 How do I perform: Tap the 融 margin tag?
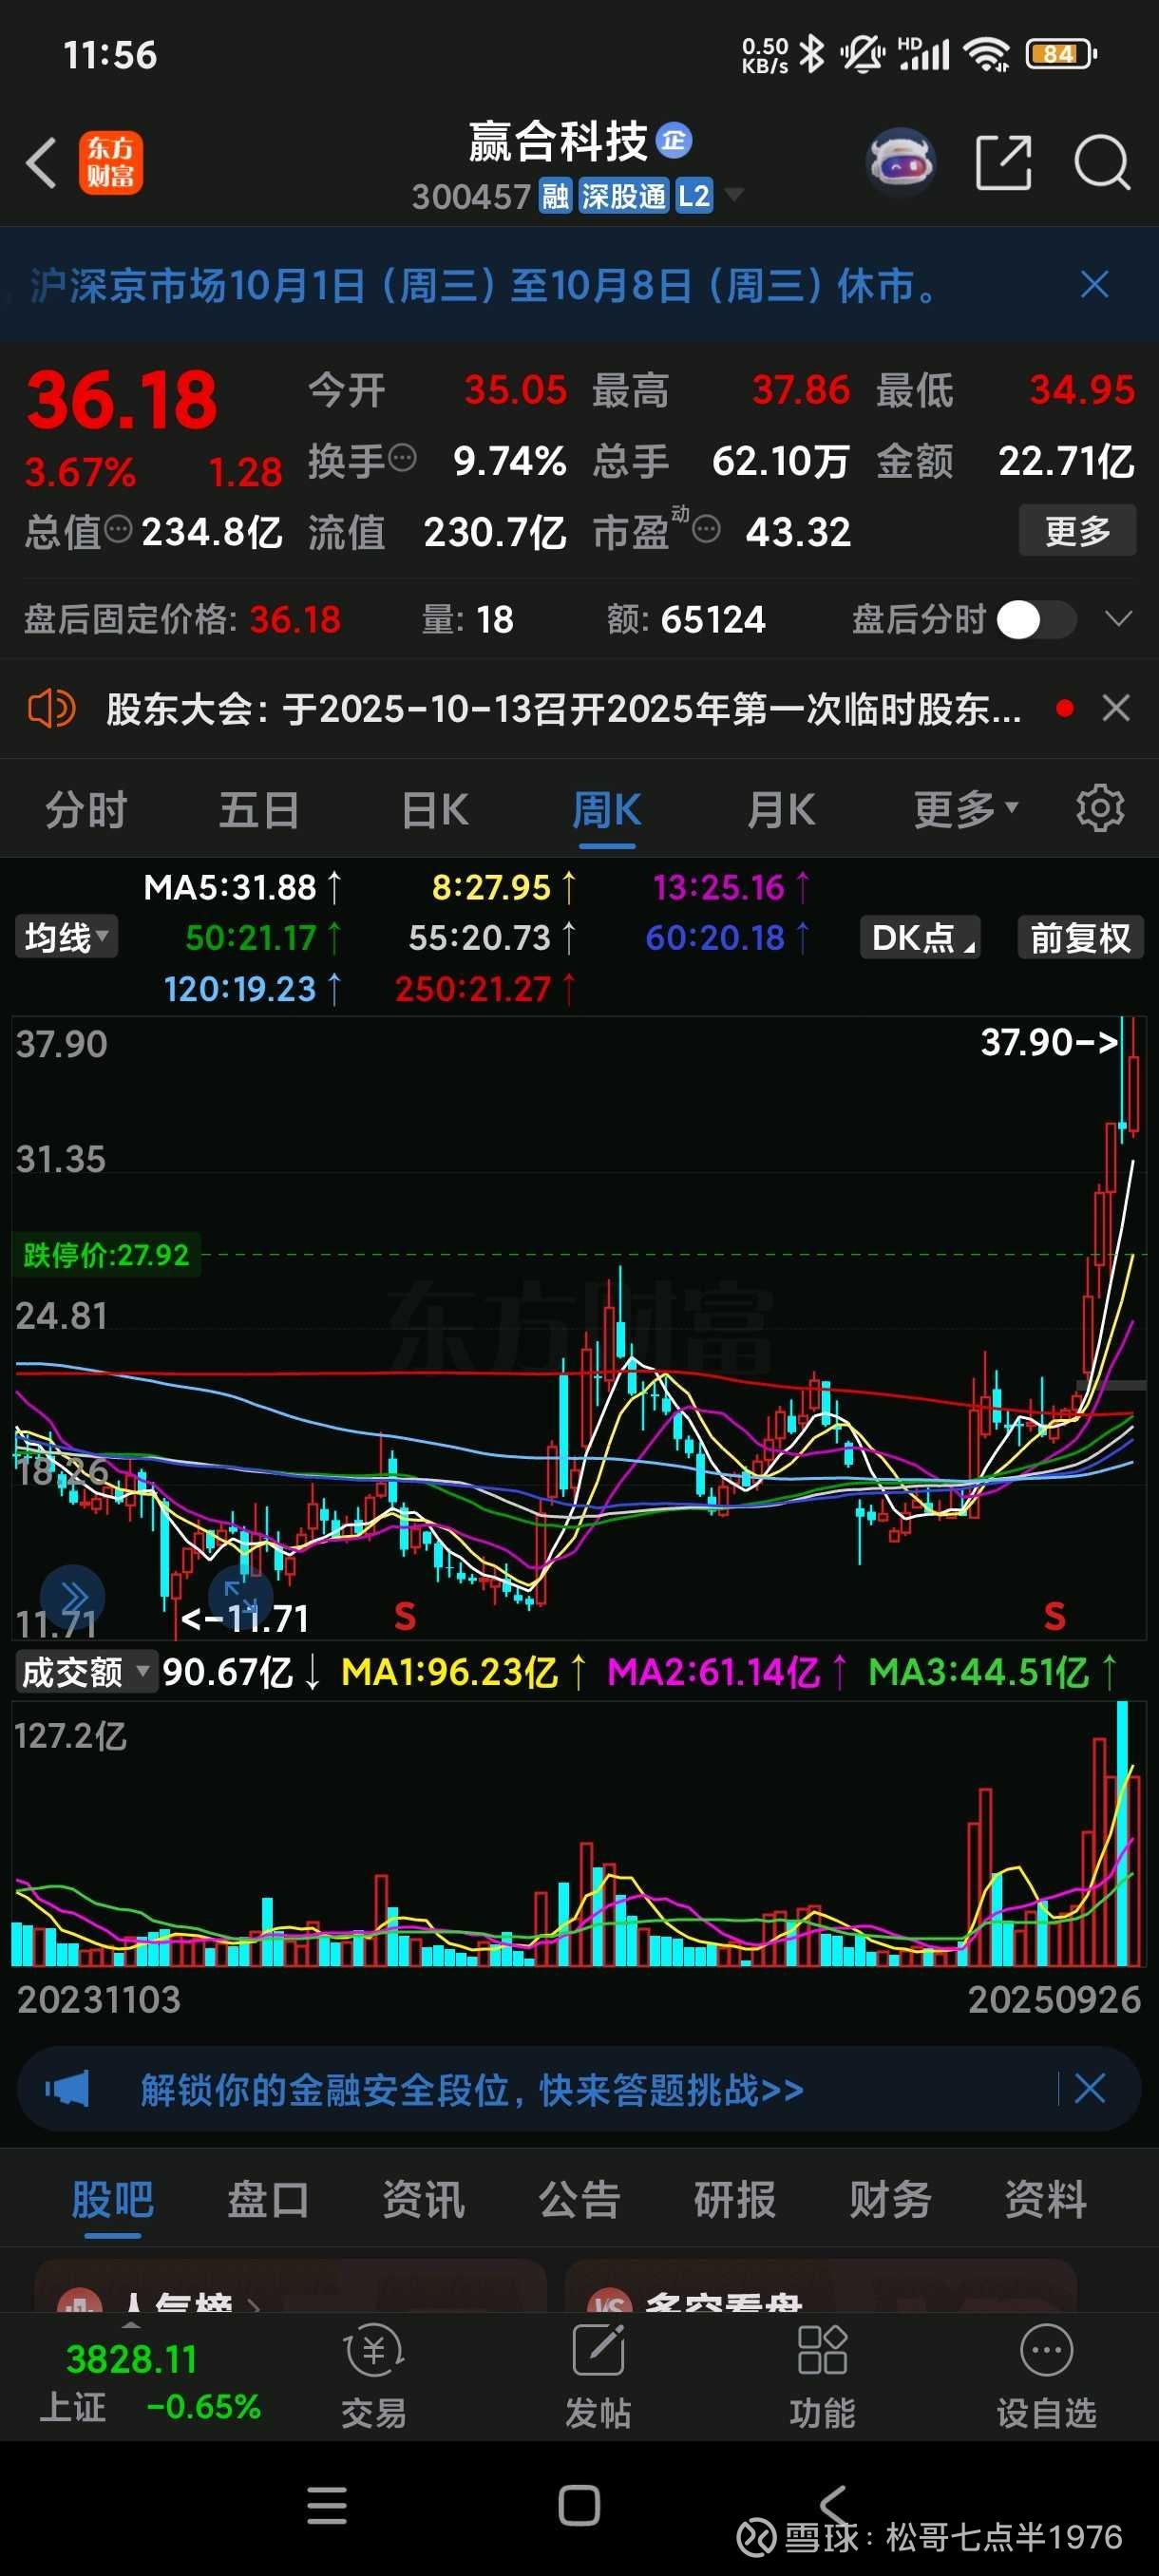555,196
